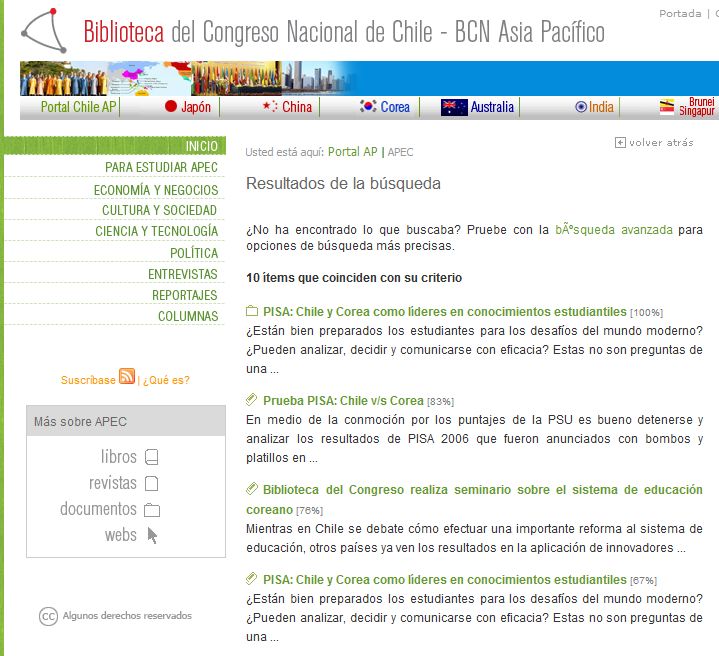Open the Japón flag icon
Viewport: 719px width, 656px height.
pos(171,106)
